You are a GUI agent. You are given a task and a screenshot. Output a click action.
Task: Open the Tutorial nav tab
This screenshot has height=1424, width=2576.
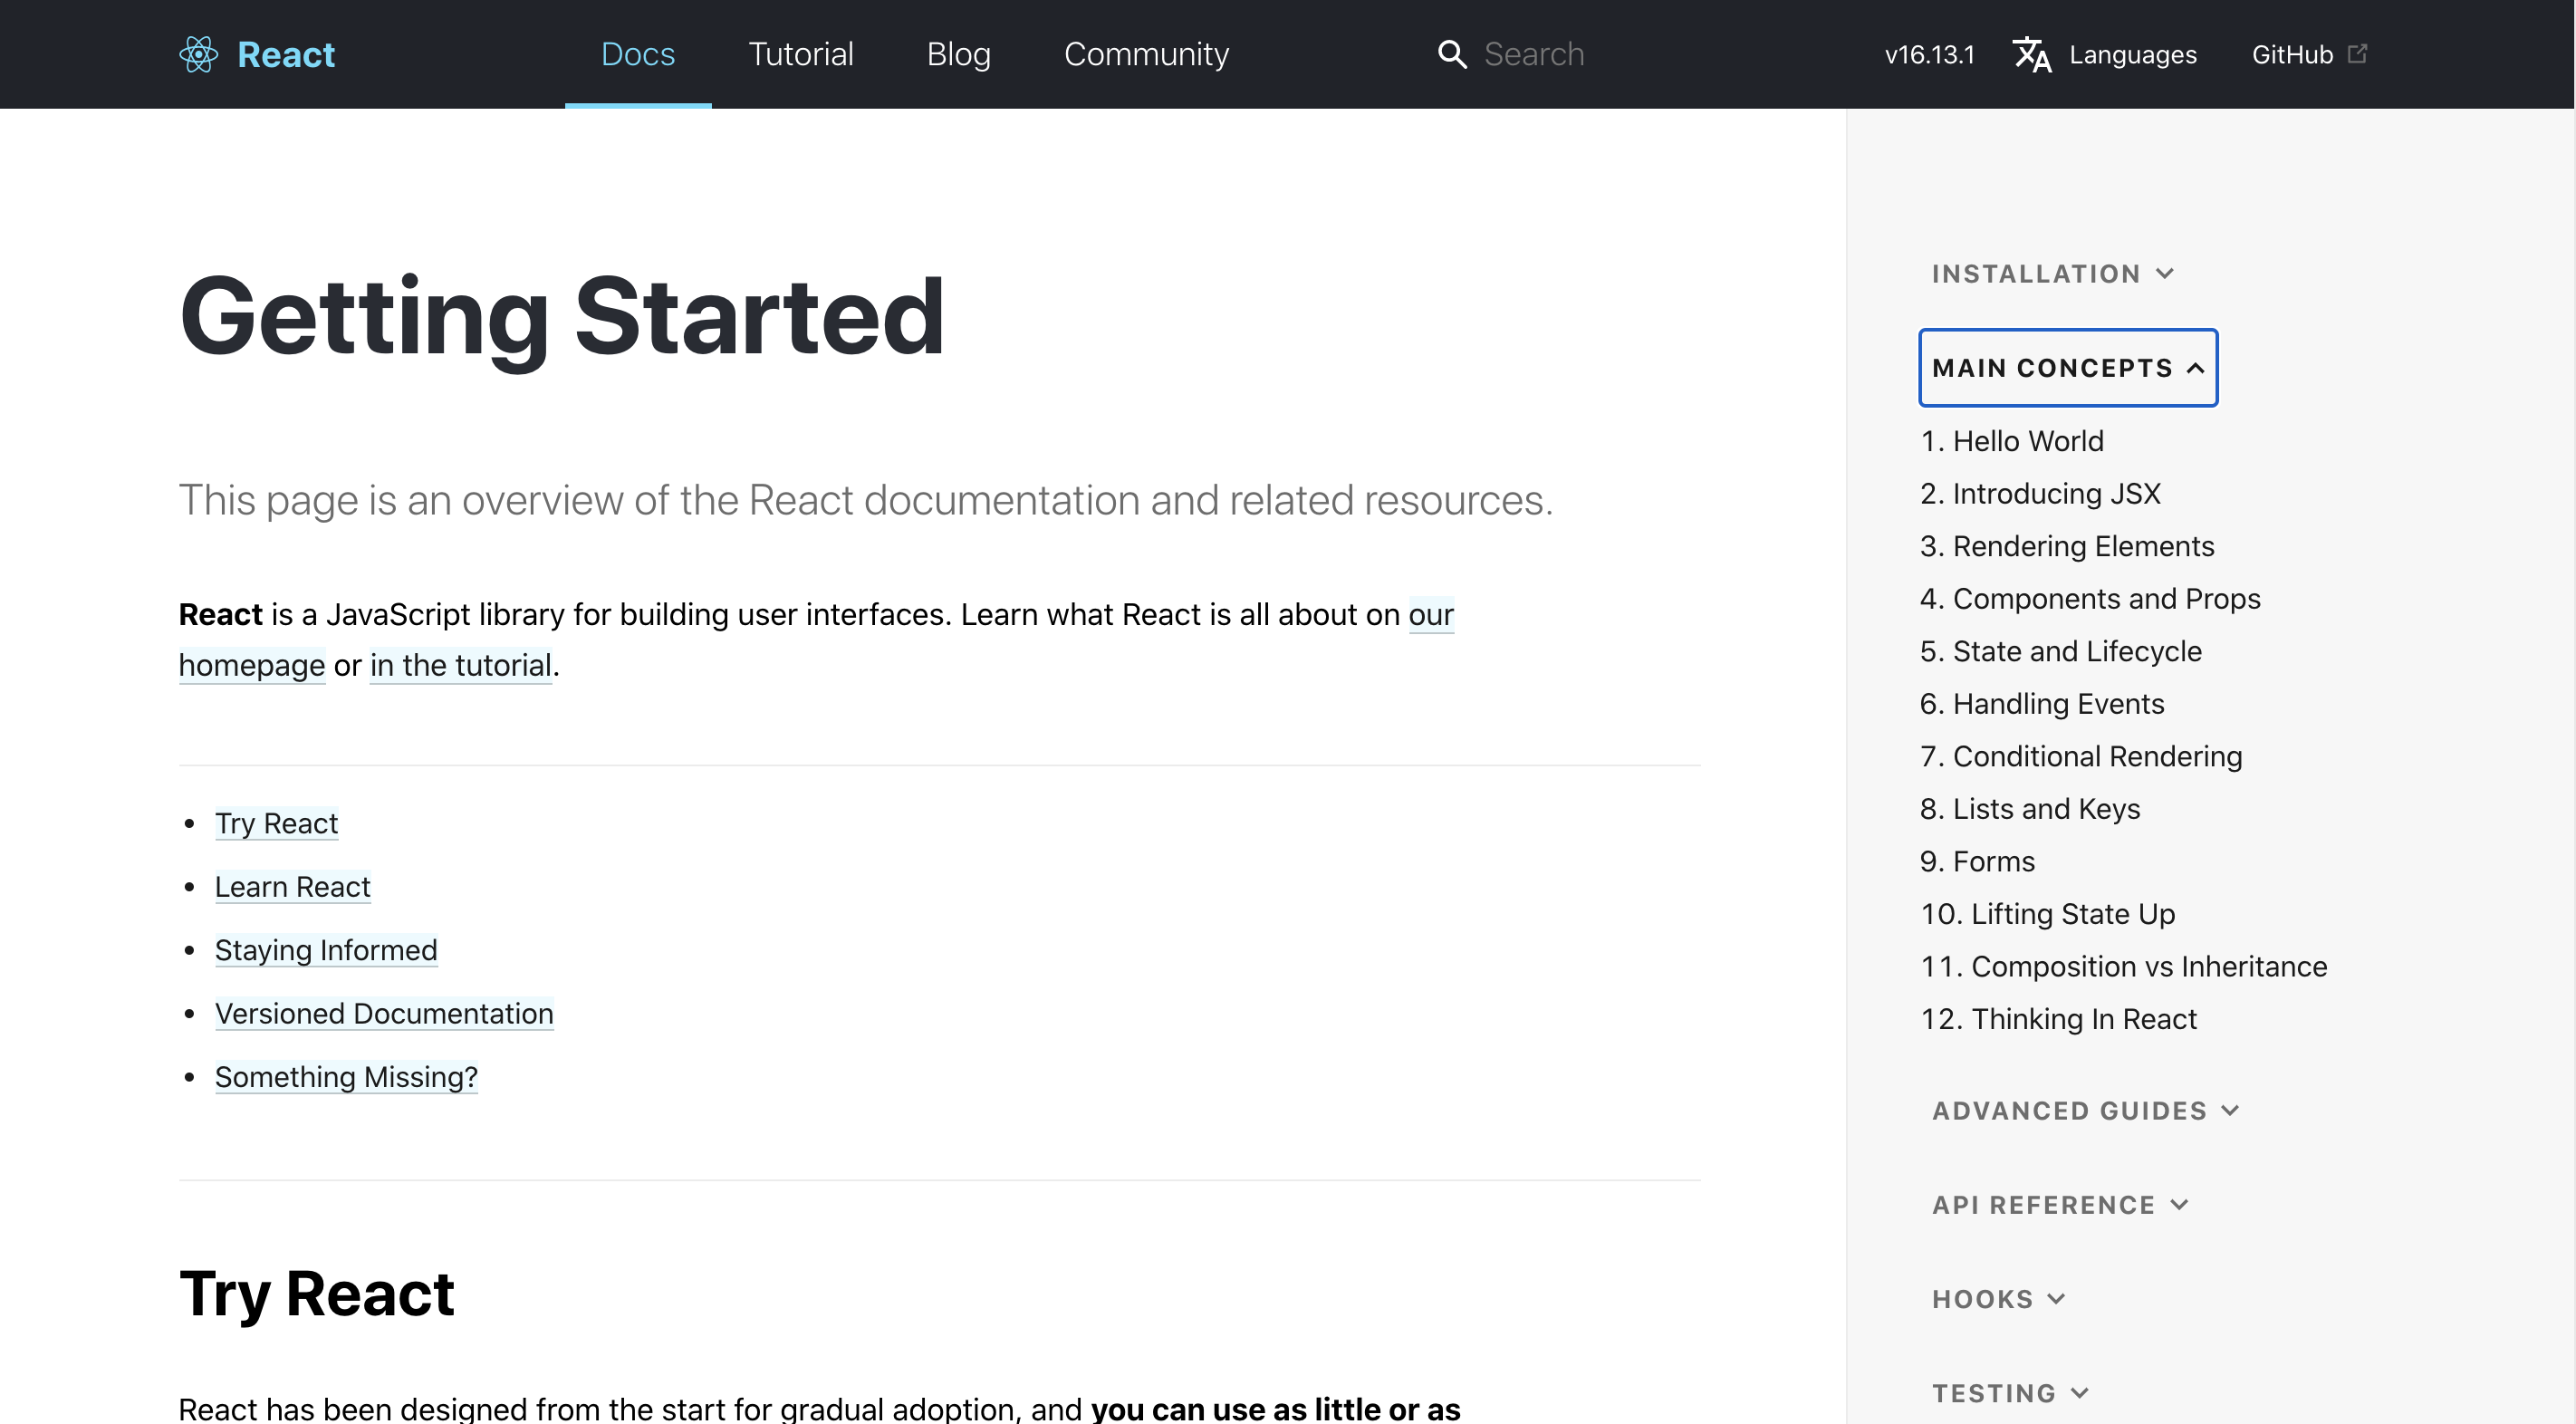click(x=800, y=54)
